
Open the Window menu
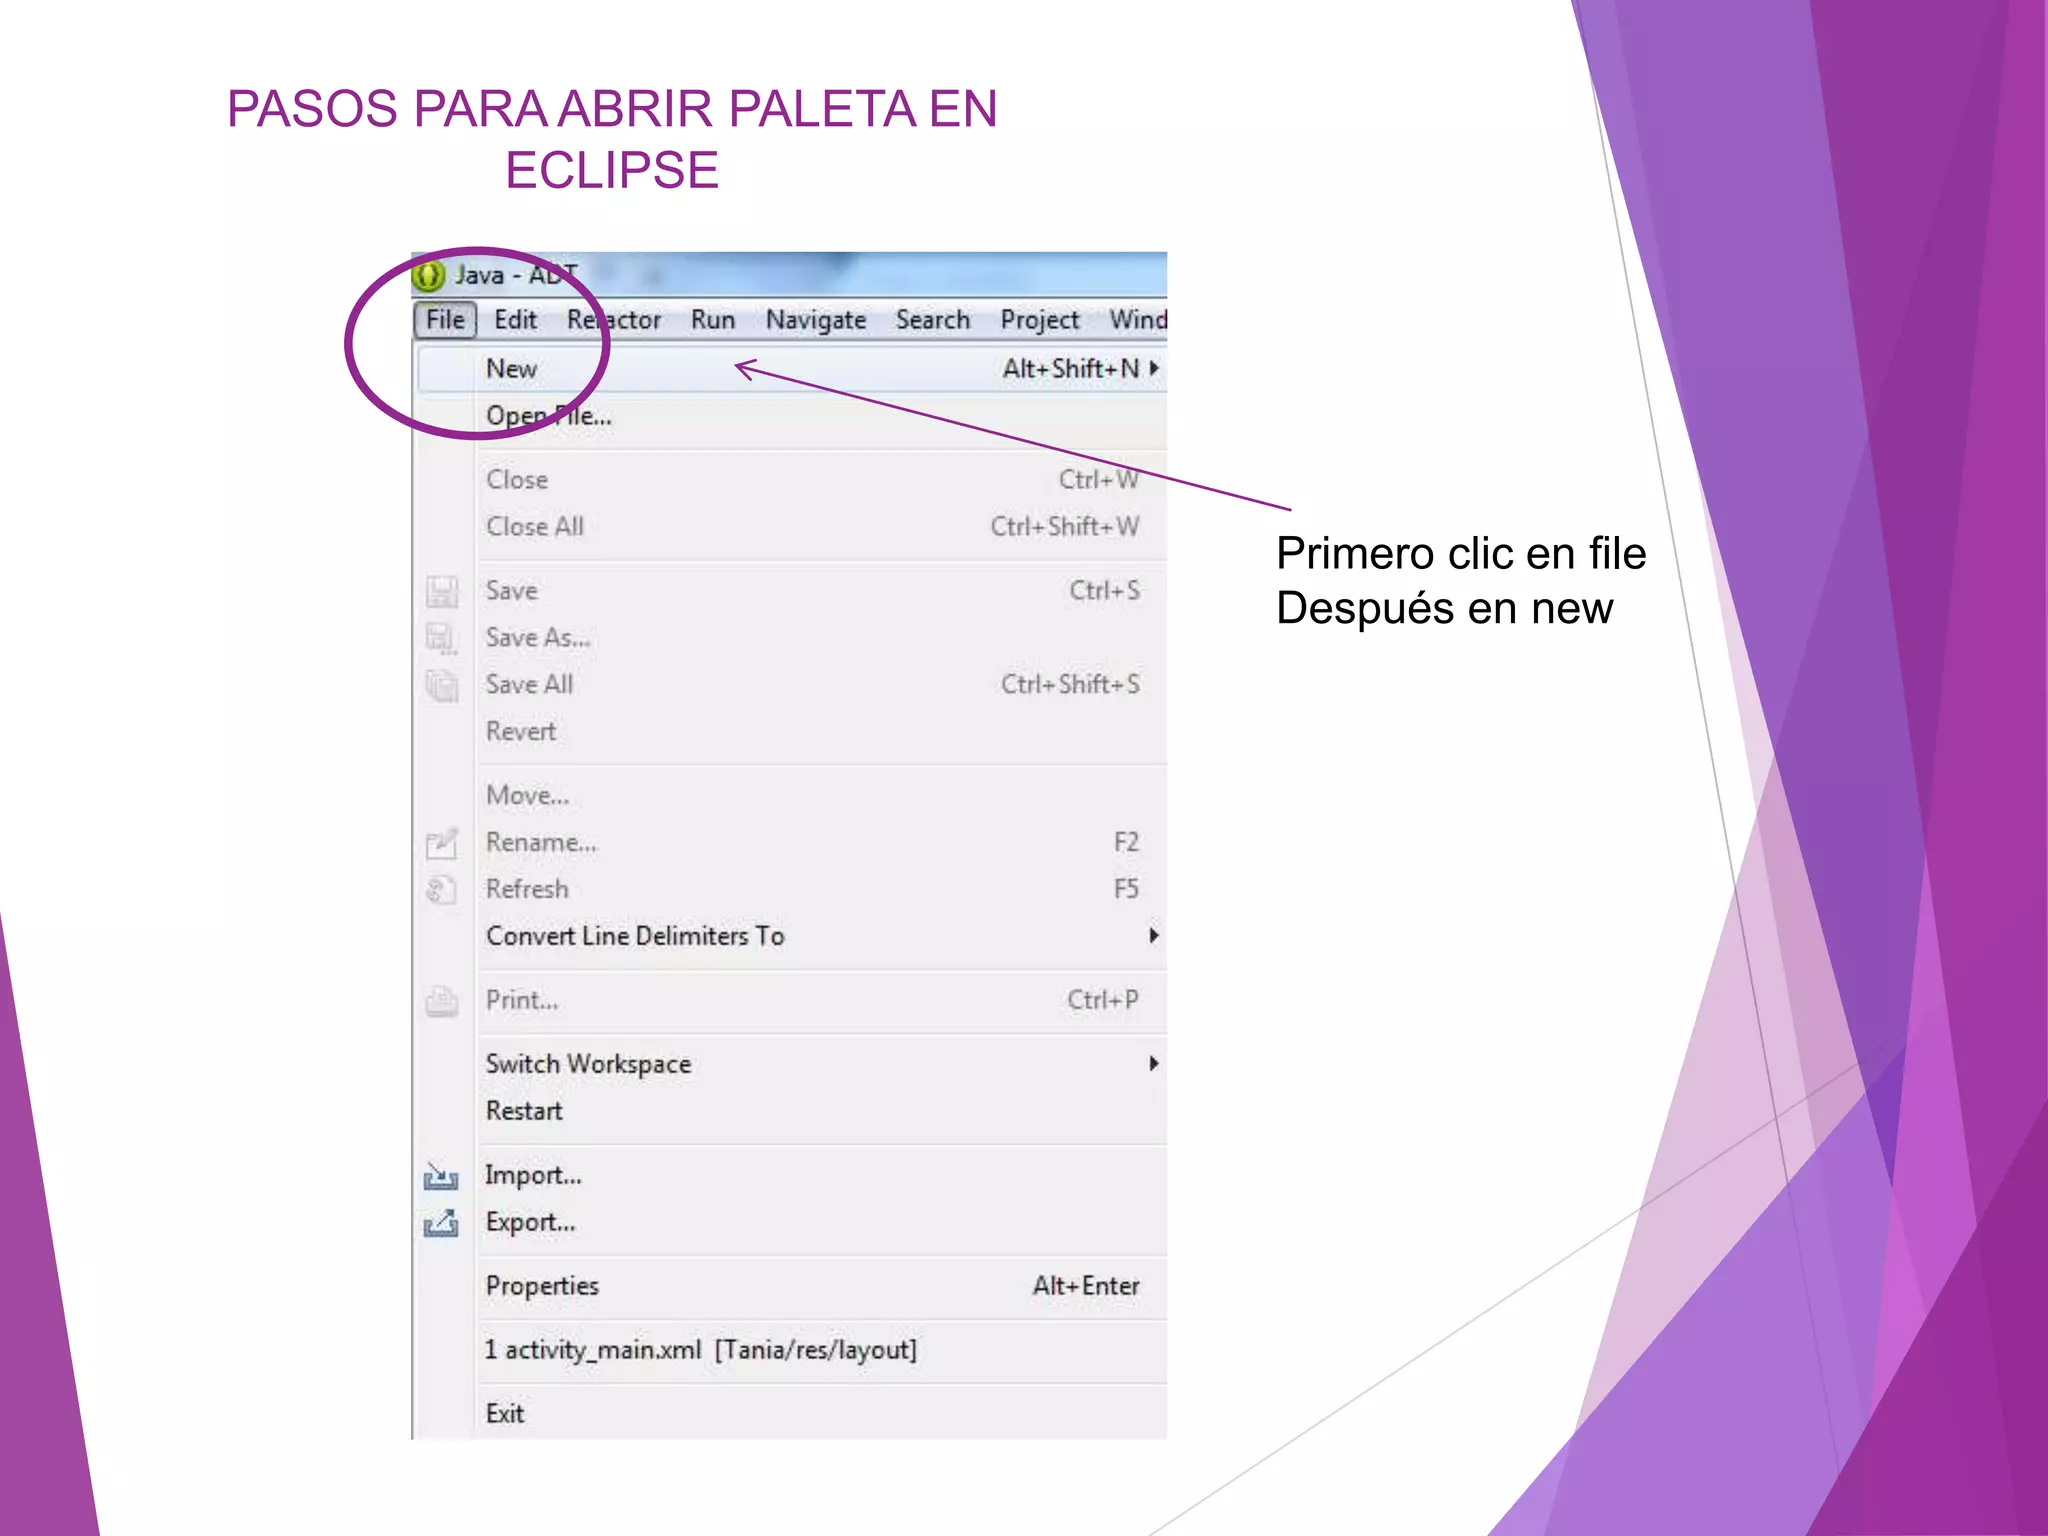pyautogui.click(x=1137, y=320)
